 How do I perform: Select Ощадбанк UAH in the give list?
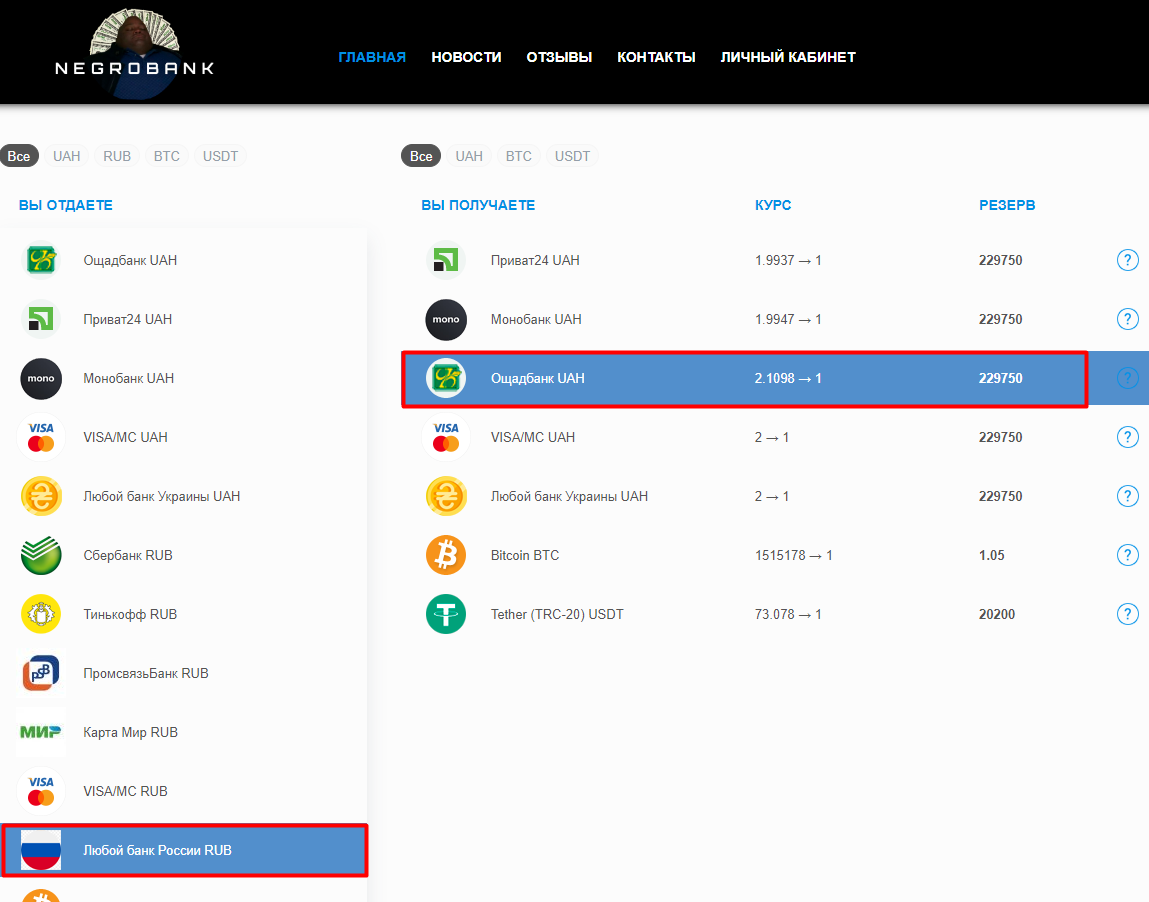pyautogui.click(x=183, y=260)
